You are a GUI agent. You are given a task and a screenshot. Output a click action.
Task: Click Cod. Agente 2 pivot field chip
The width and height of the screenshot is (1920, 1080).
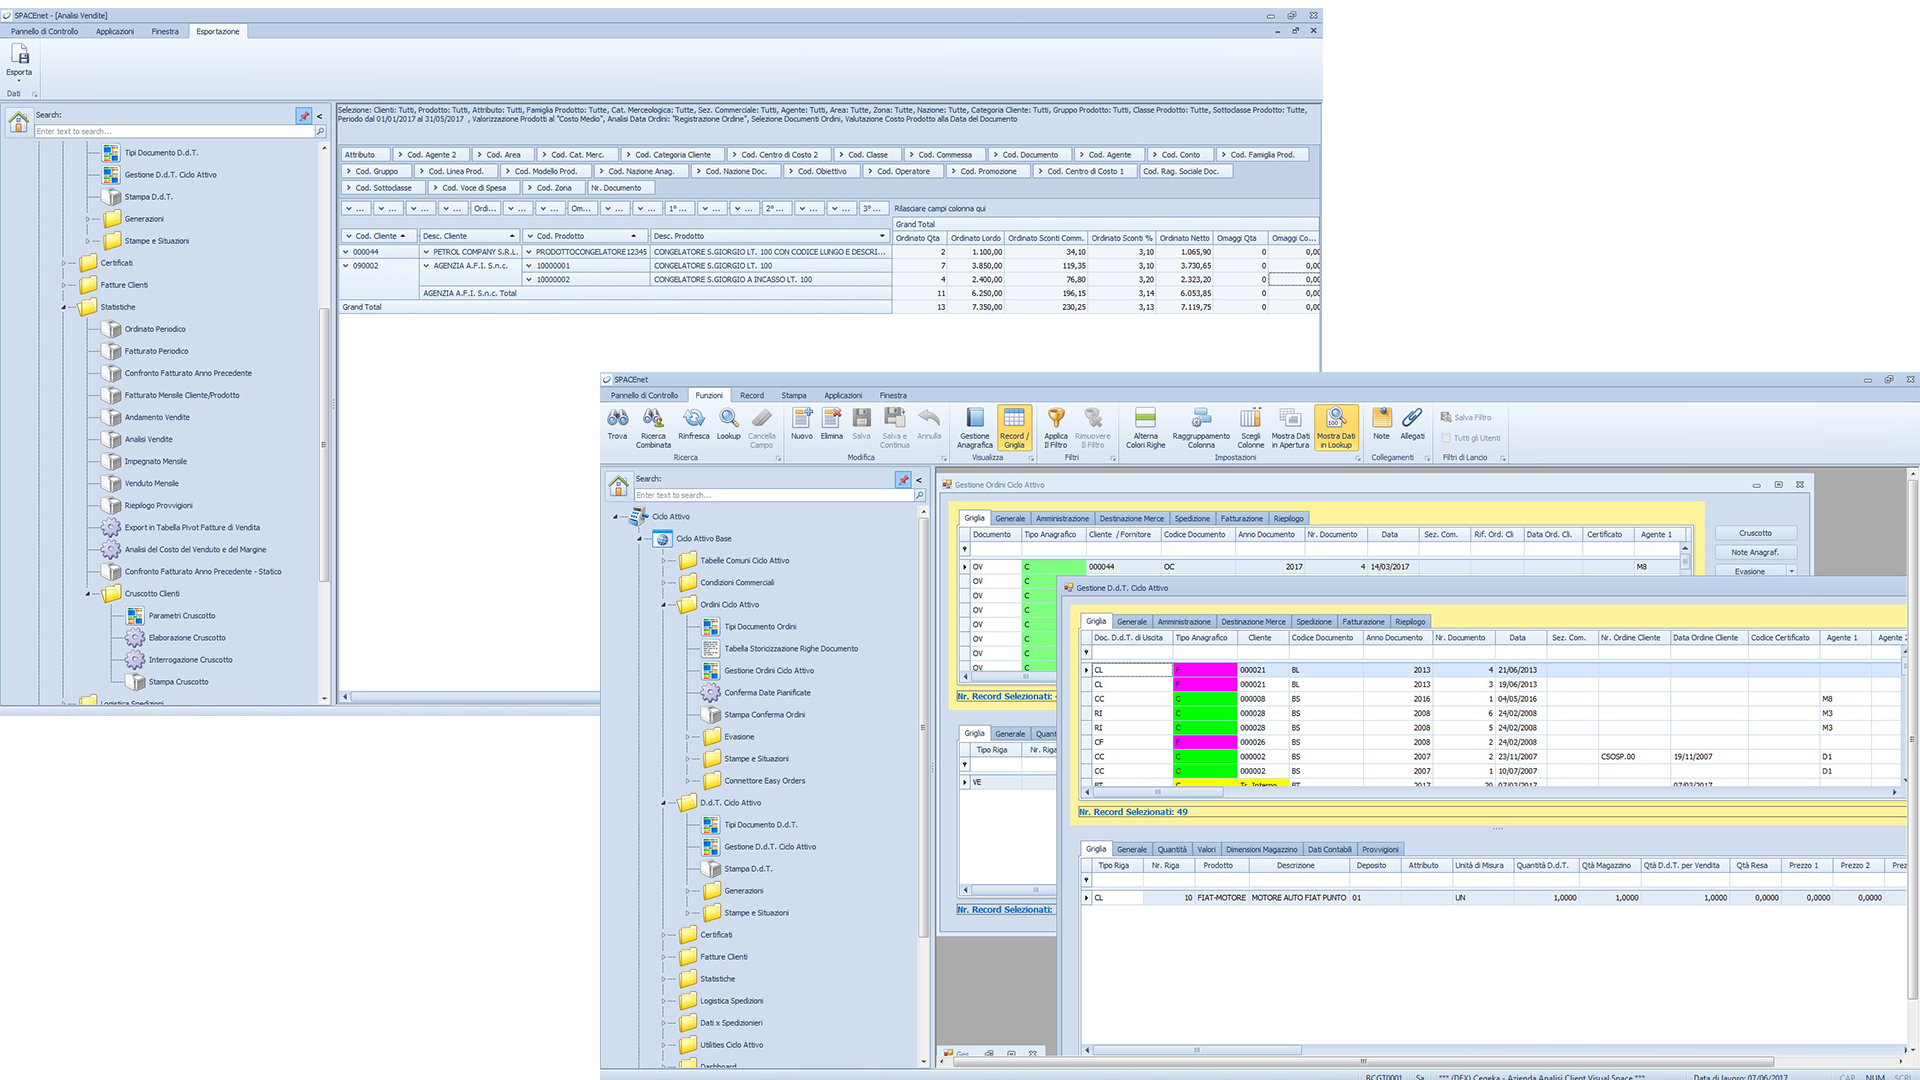point(430,155)
